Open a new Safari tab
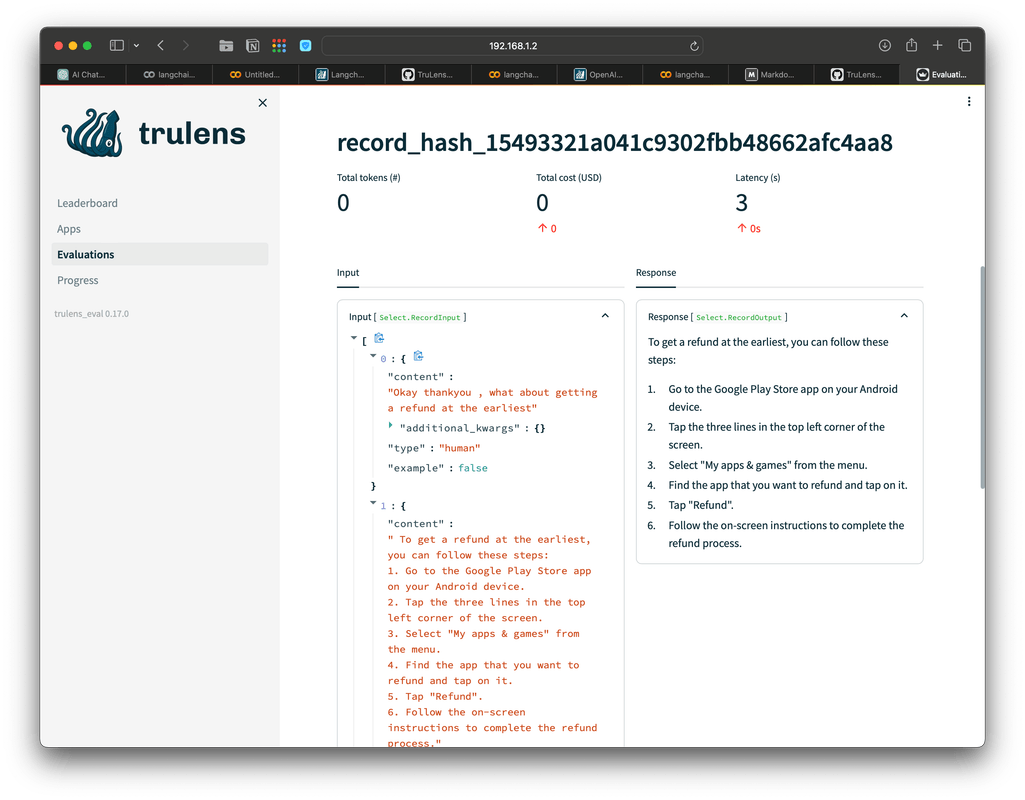 point(938,46)
